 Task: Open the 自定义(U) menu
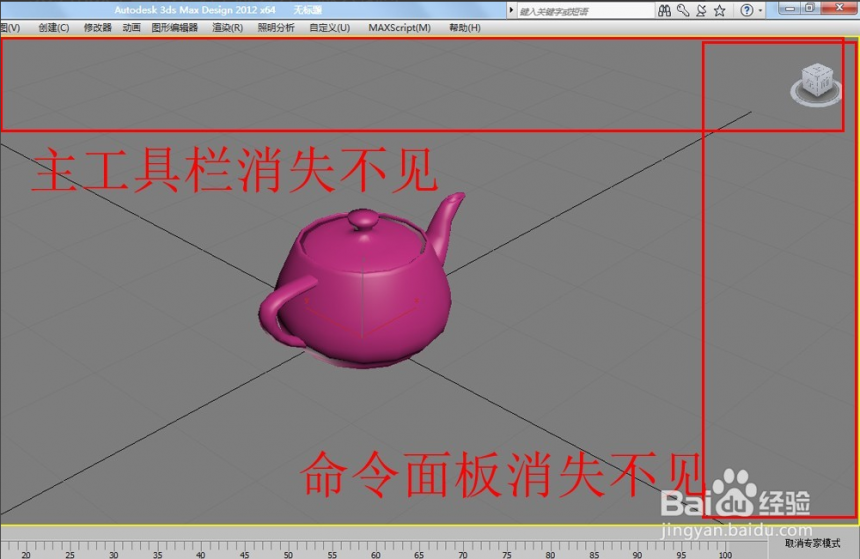(330, 27)
